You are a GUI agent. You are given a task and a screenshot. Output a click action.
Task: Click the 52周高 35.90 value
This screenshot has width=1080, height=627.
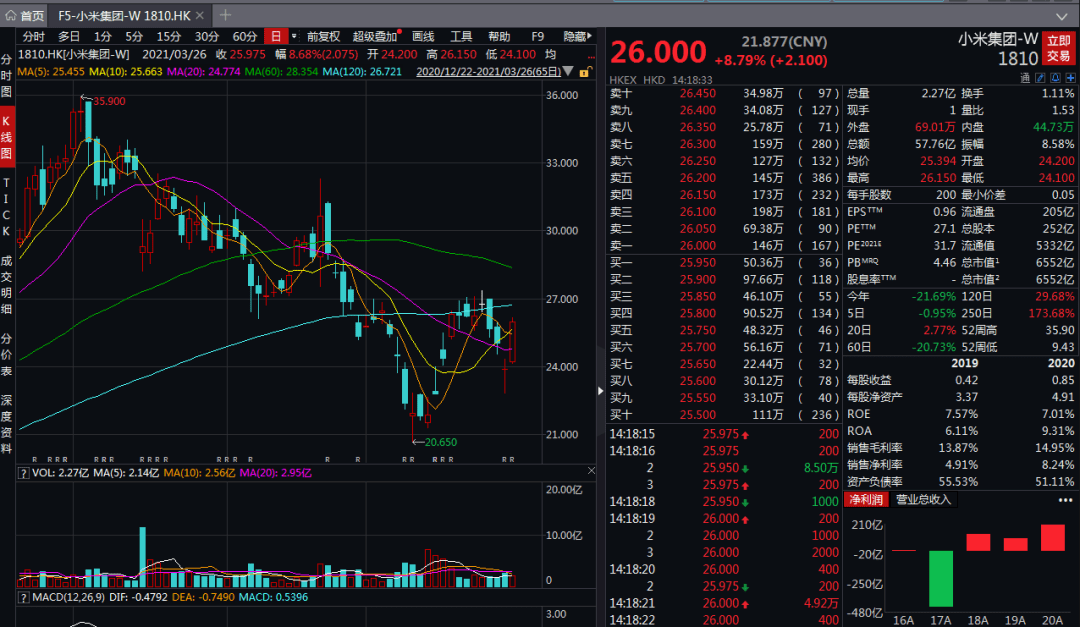pyautogui.click(x=1060, y=330)
